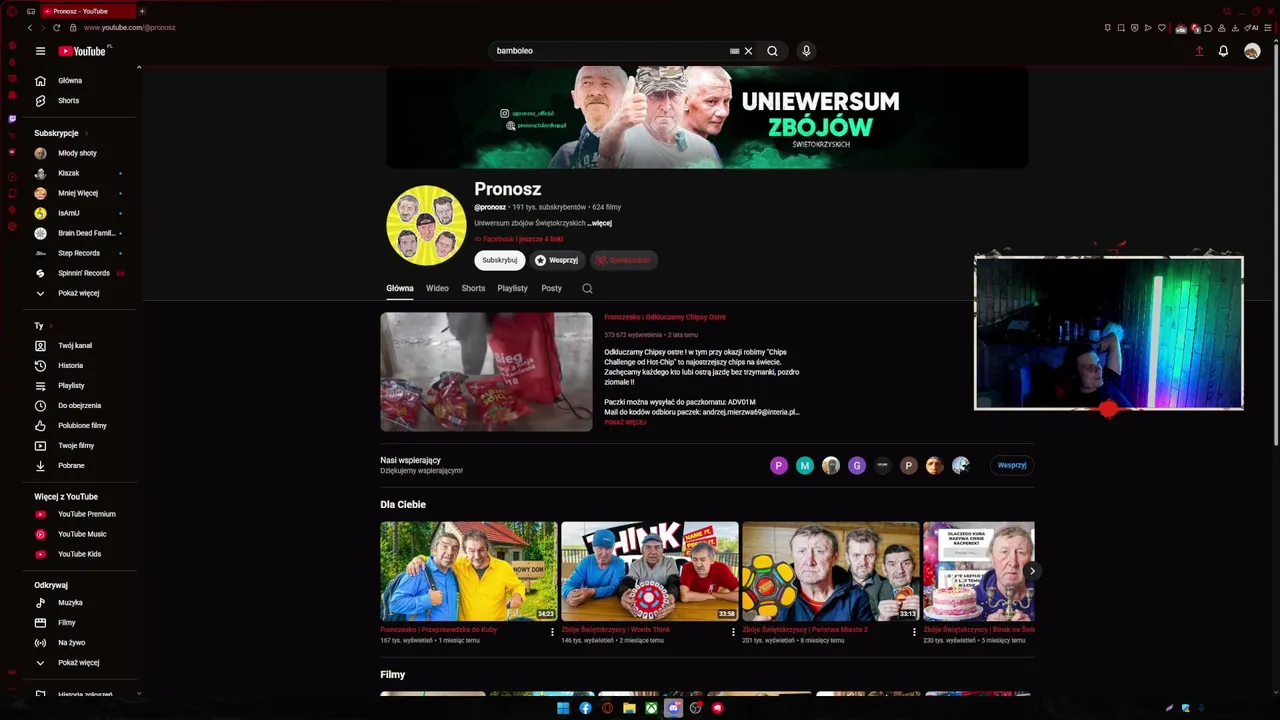This screenshot has height=720, width=1280.
Task: Open File Explorer on the taskbar
Action: [629, 708]
